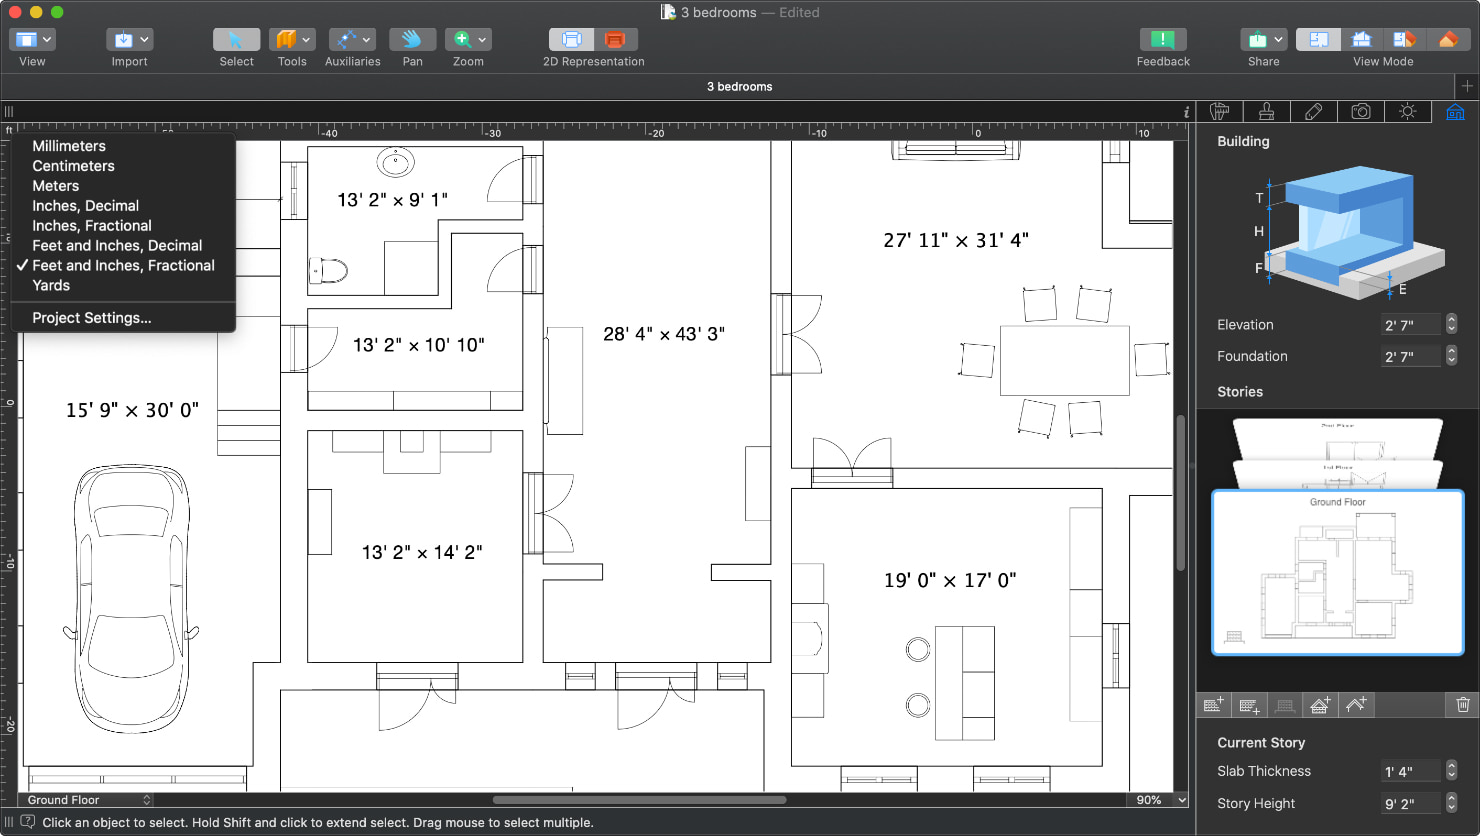This screenshot has height=836, width=1480.
Task: Add a new roof to building
Action: (x=1355, y=705)
